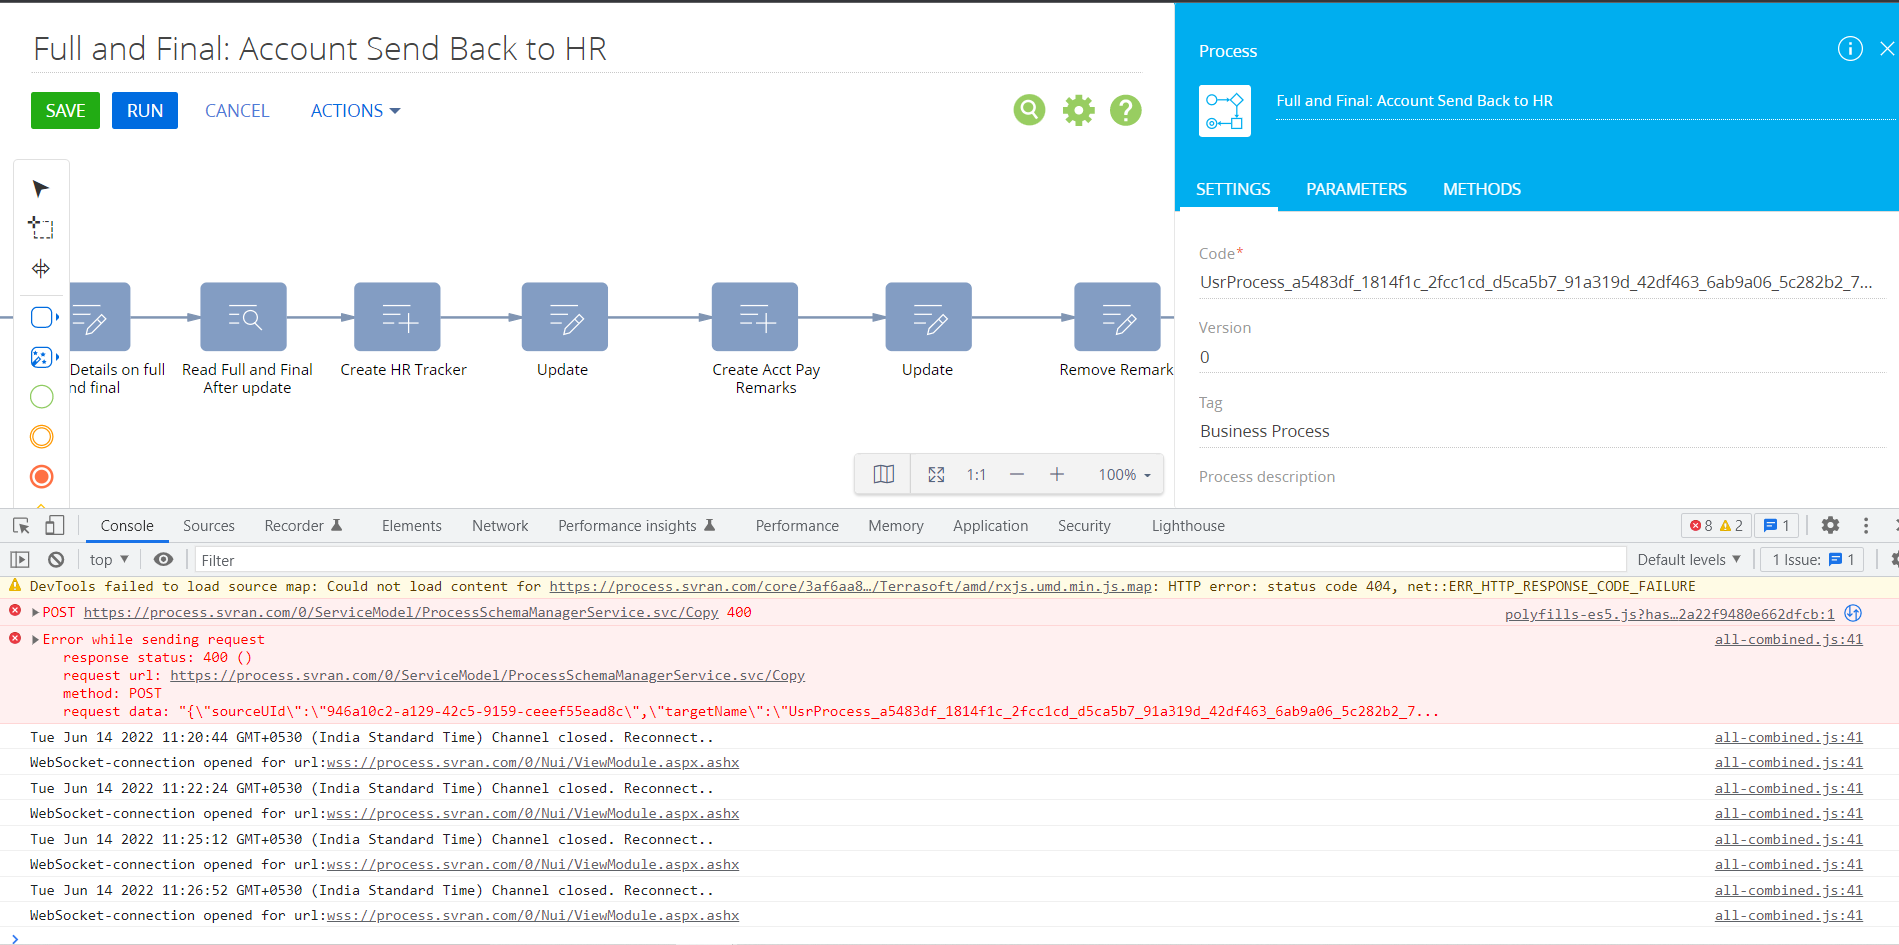Viewport: 1899px width, 945px height.
Task: Select the Remove Remark element
Action: point(1117,316)
